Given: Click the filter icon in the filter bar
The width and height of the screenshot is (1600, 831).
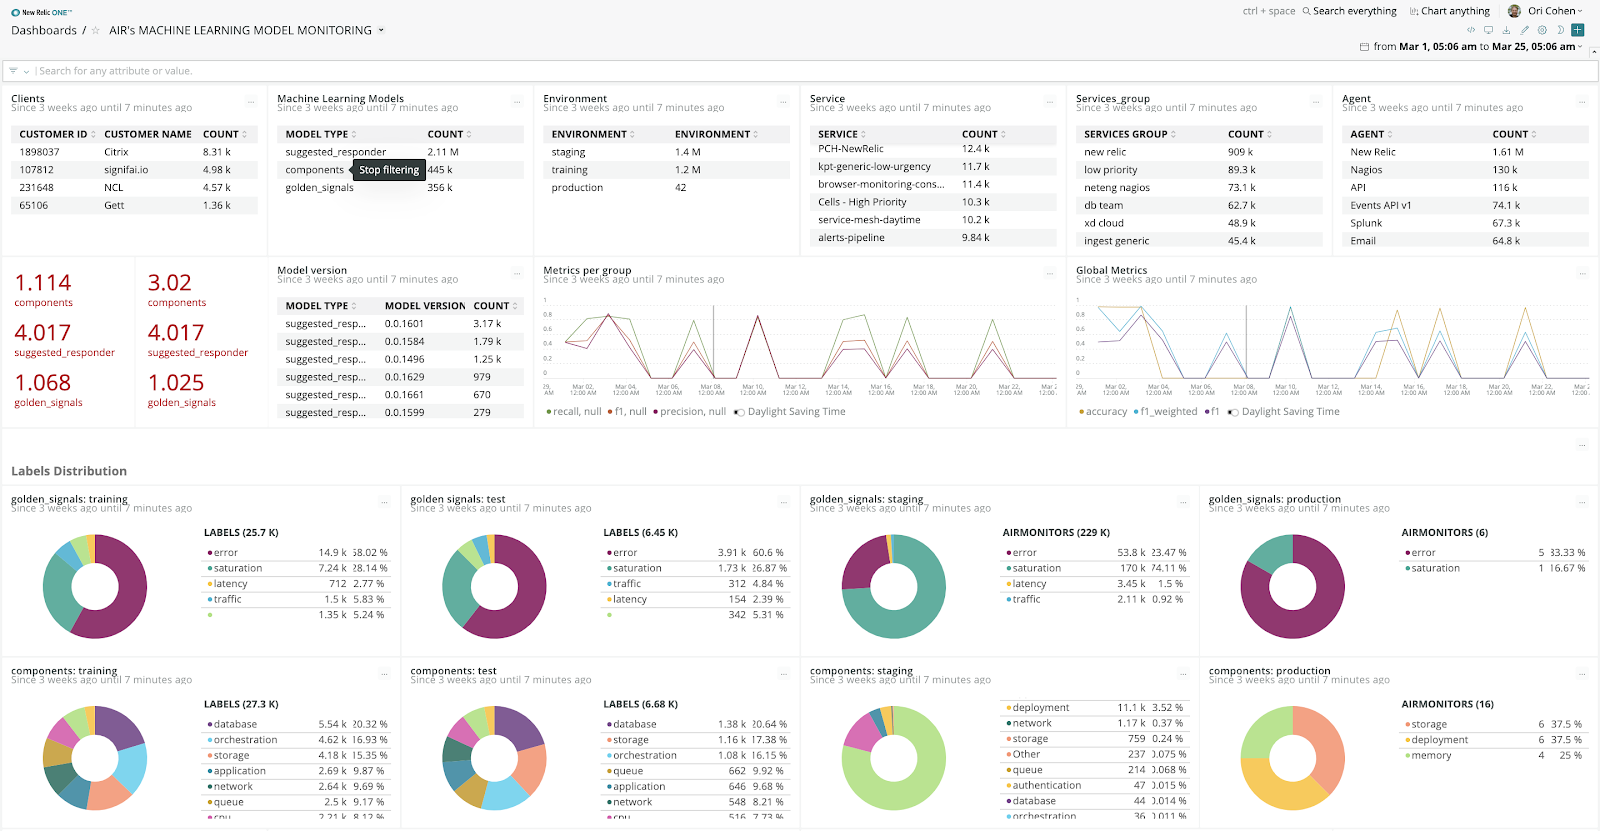Looking at the screenshot, I should click(14, 71).
